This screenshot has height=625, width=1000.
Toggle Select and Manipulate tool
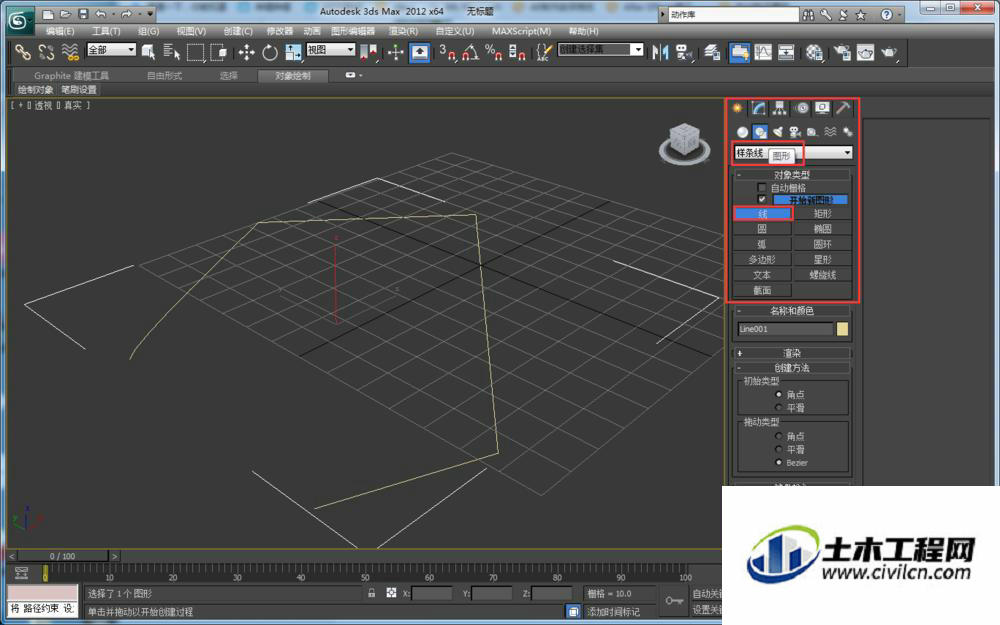coord(395,52)
